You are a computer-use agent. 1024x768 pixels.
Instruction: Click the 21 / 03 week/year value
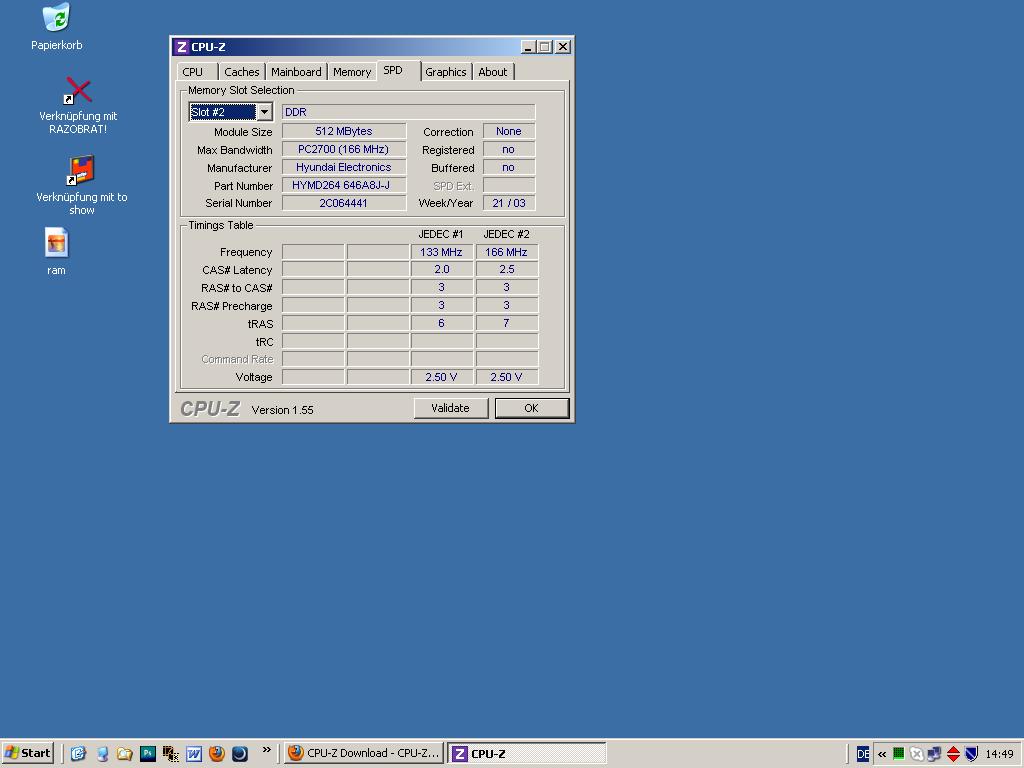[509, 203]
